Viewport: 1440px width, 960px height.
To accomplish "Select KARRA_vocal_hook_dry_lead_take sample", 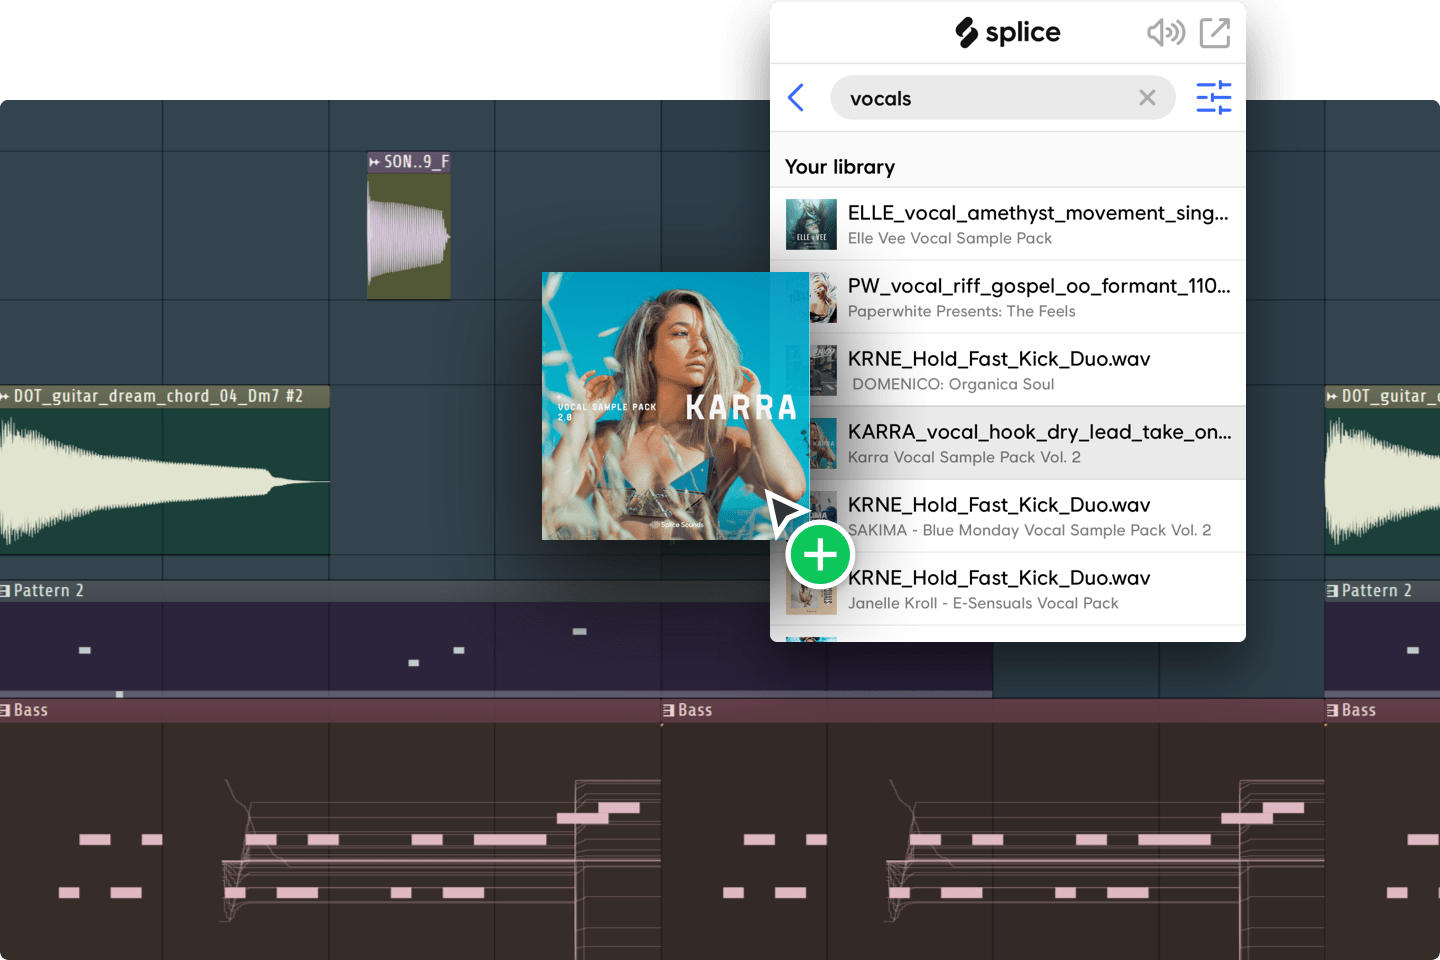I will (x=1038, y=443).
